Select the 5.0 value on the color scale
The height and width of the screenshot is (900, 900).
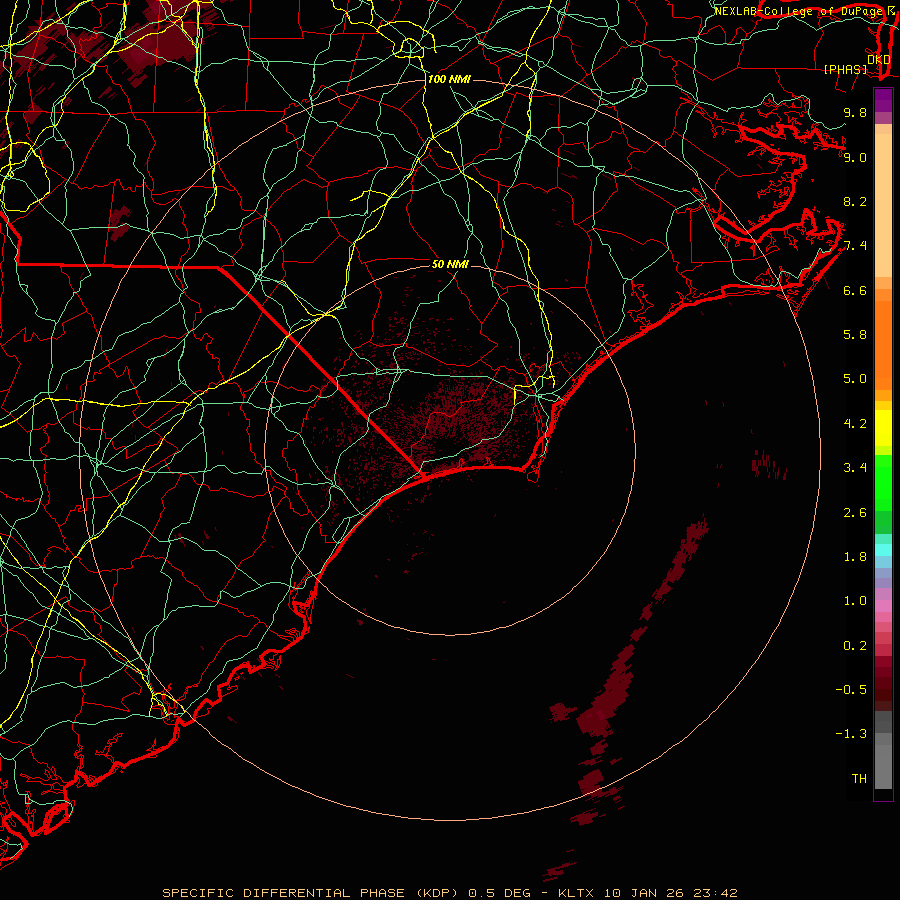(855, 379)
